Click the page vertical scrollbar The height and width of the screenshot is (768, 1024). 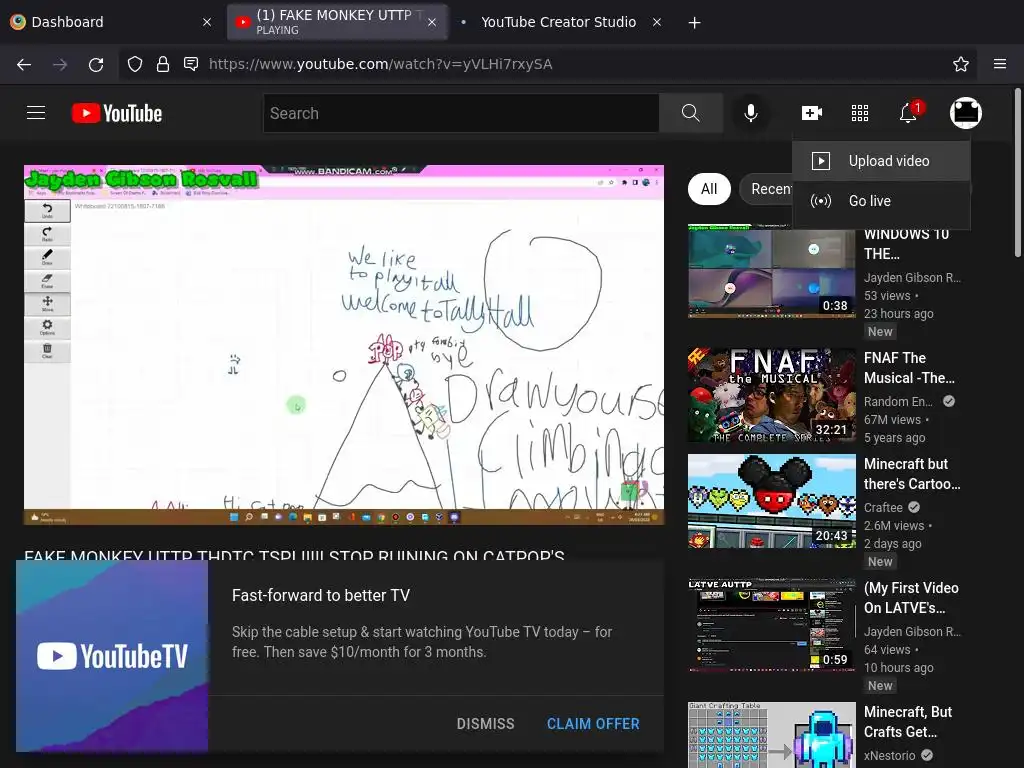pos(1017,173)
